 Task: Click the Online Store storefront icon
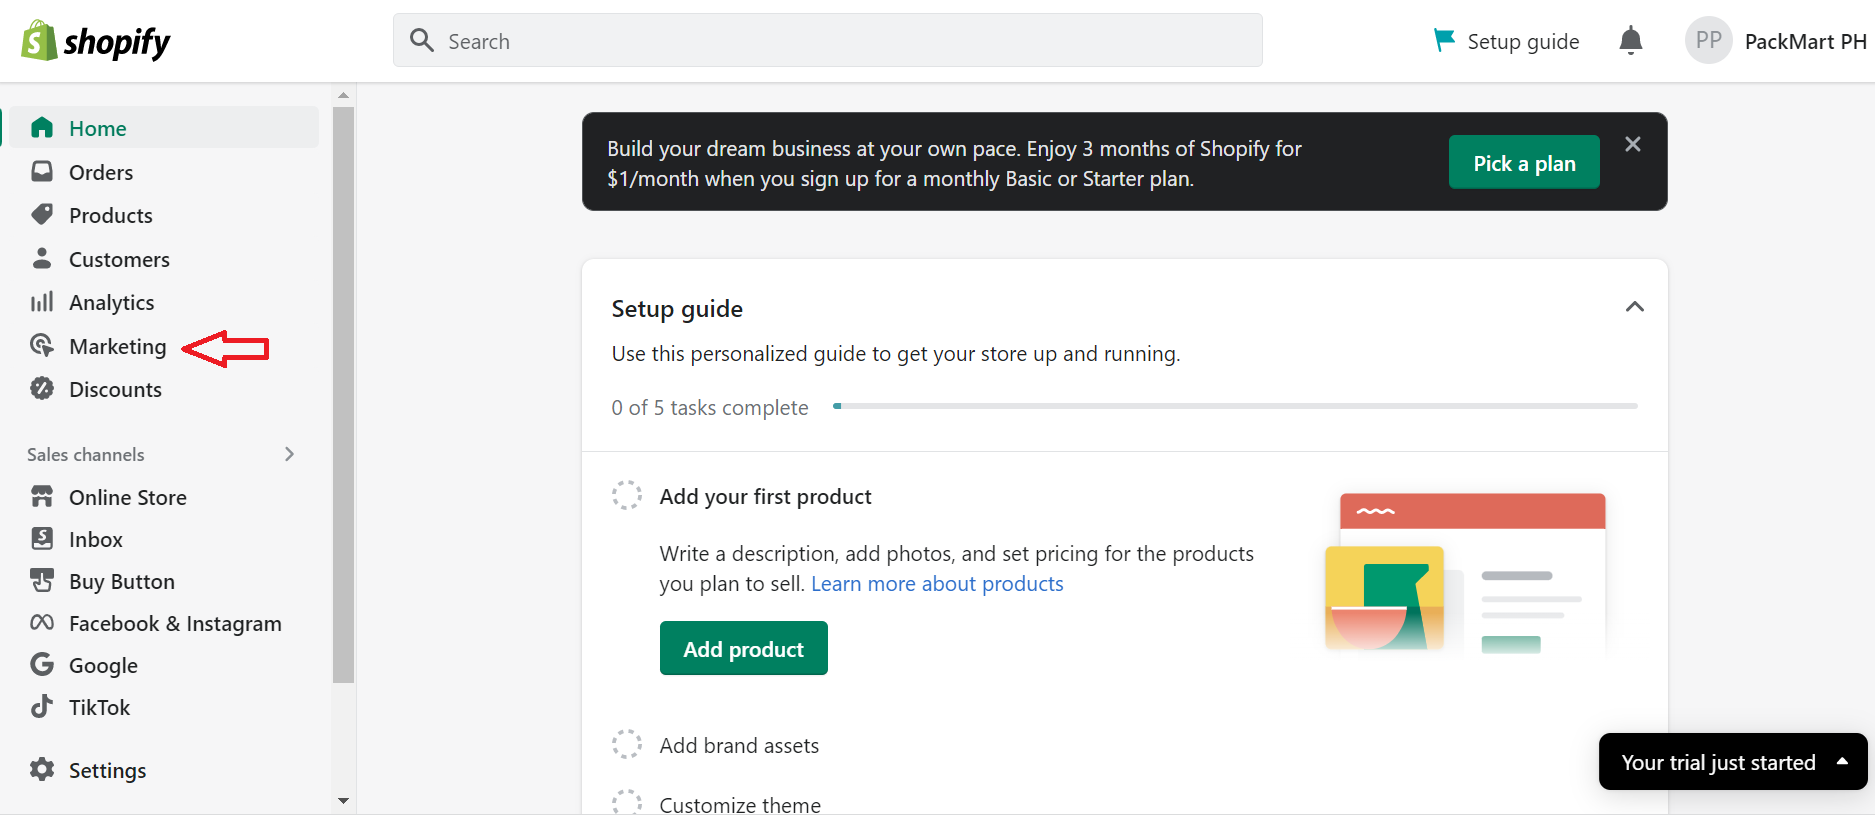click(42, 497)
